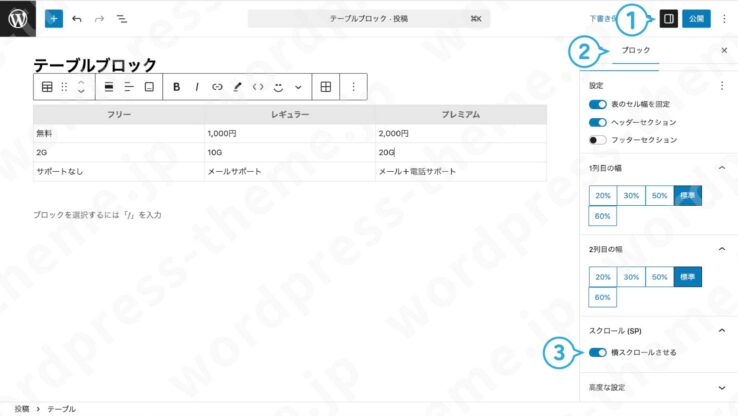Close the settings sidebar

(724, 50)
